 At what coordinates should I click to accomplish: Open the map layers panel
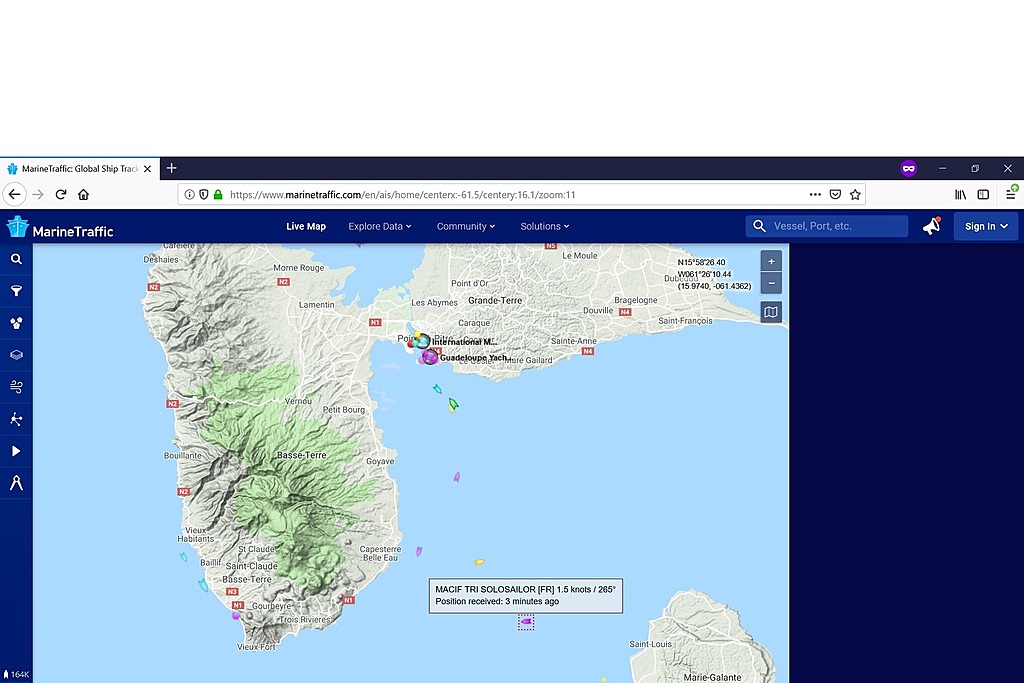(x=16, y=355)
